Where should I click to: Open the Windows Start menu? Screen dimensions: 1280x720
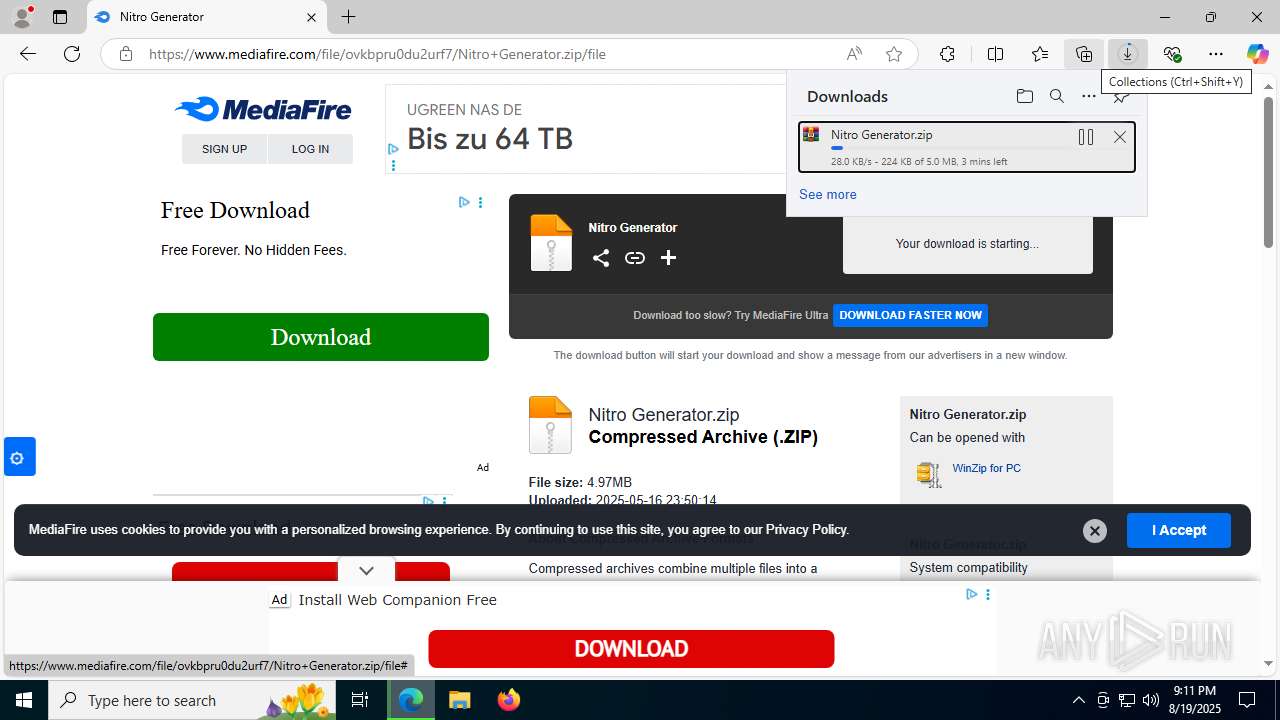click(24, 700)
